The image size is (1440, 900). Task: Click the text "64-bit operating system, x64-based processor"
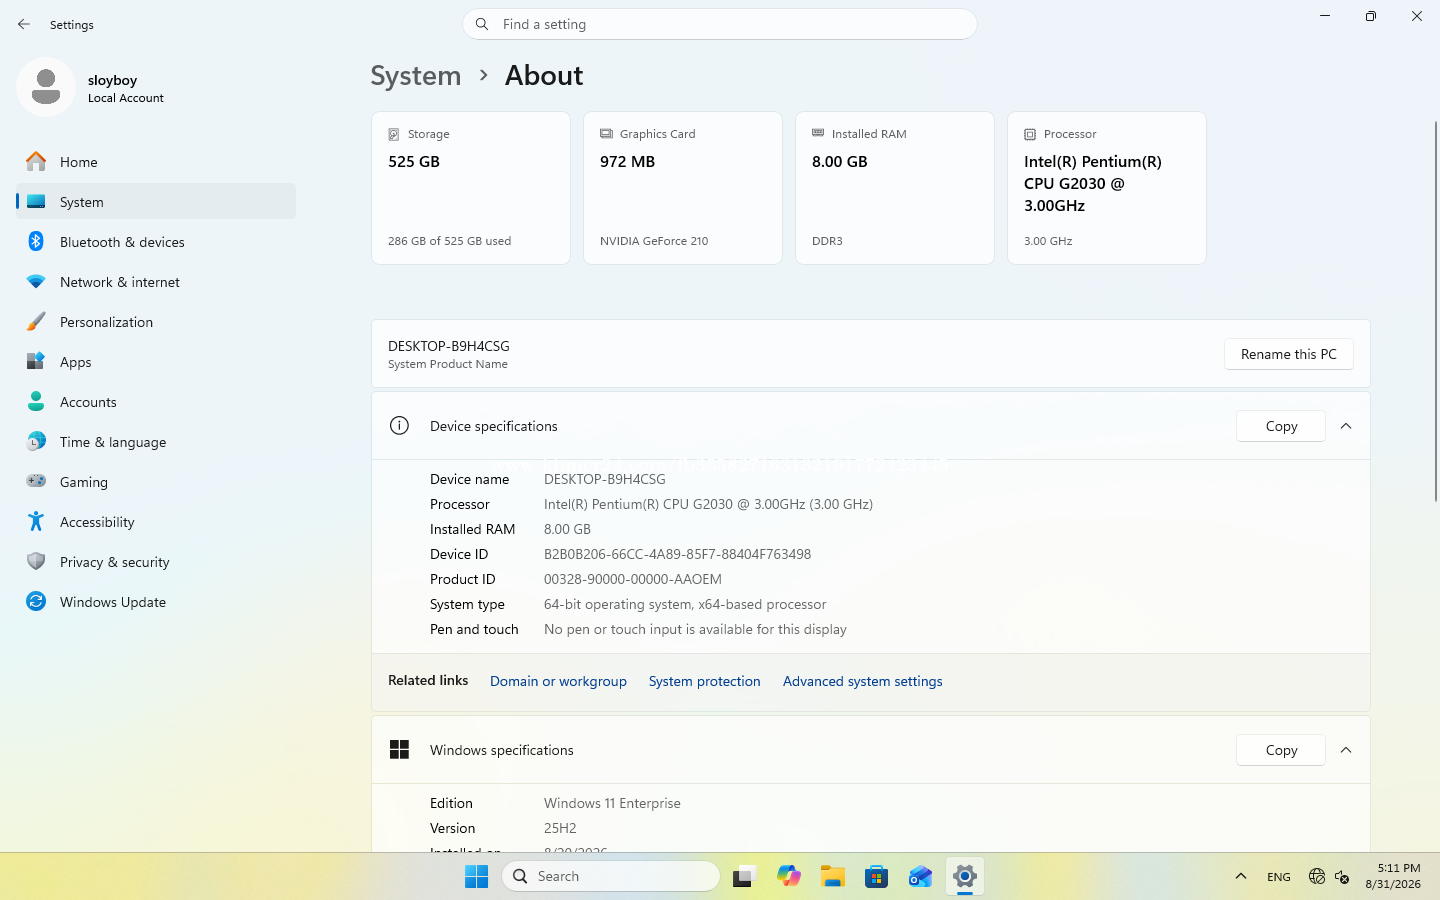coord(685,604)
